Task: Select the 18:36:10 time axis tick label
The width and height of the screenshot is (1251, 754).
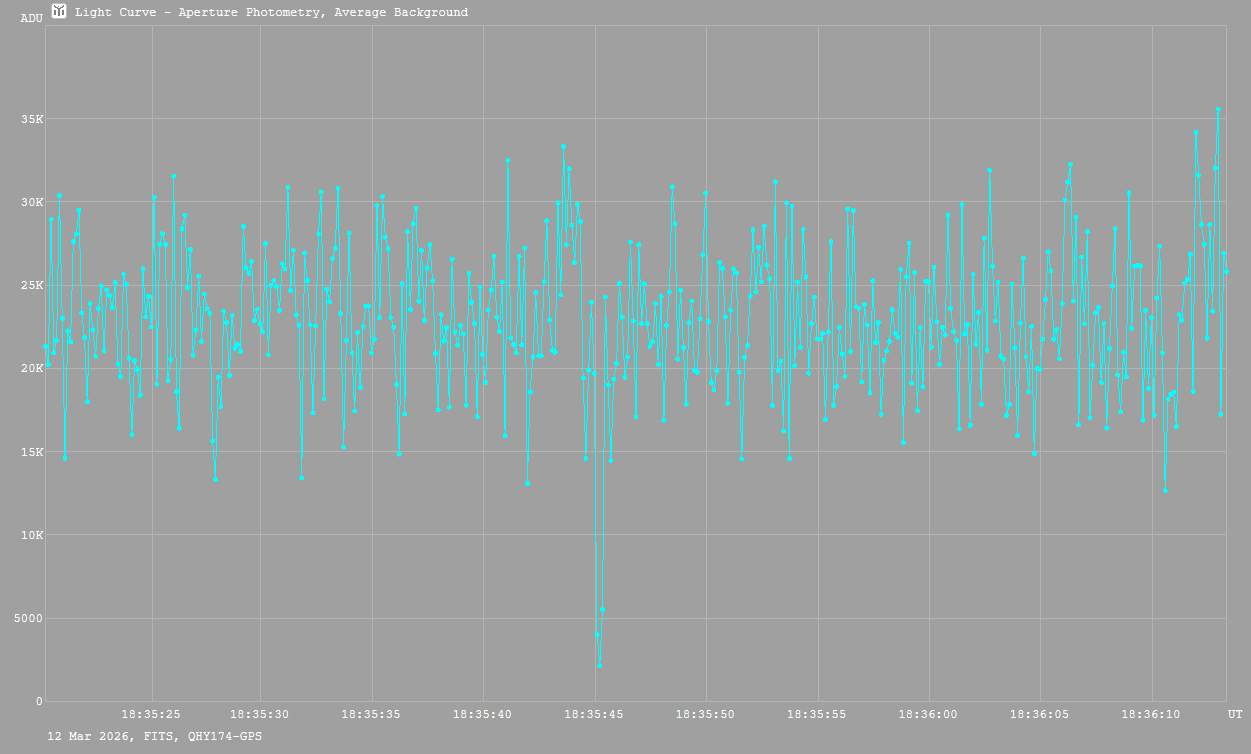Action: coord(1151,714)
